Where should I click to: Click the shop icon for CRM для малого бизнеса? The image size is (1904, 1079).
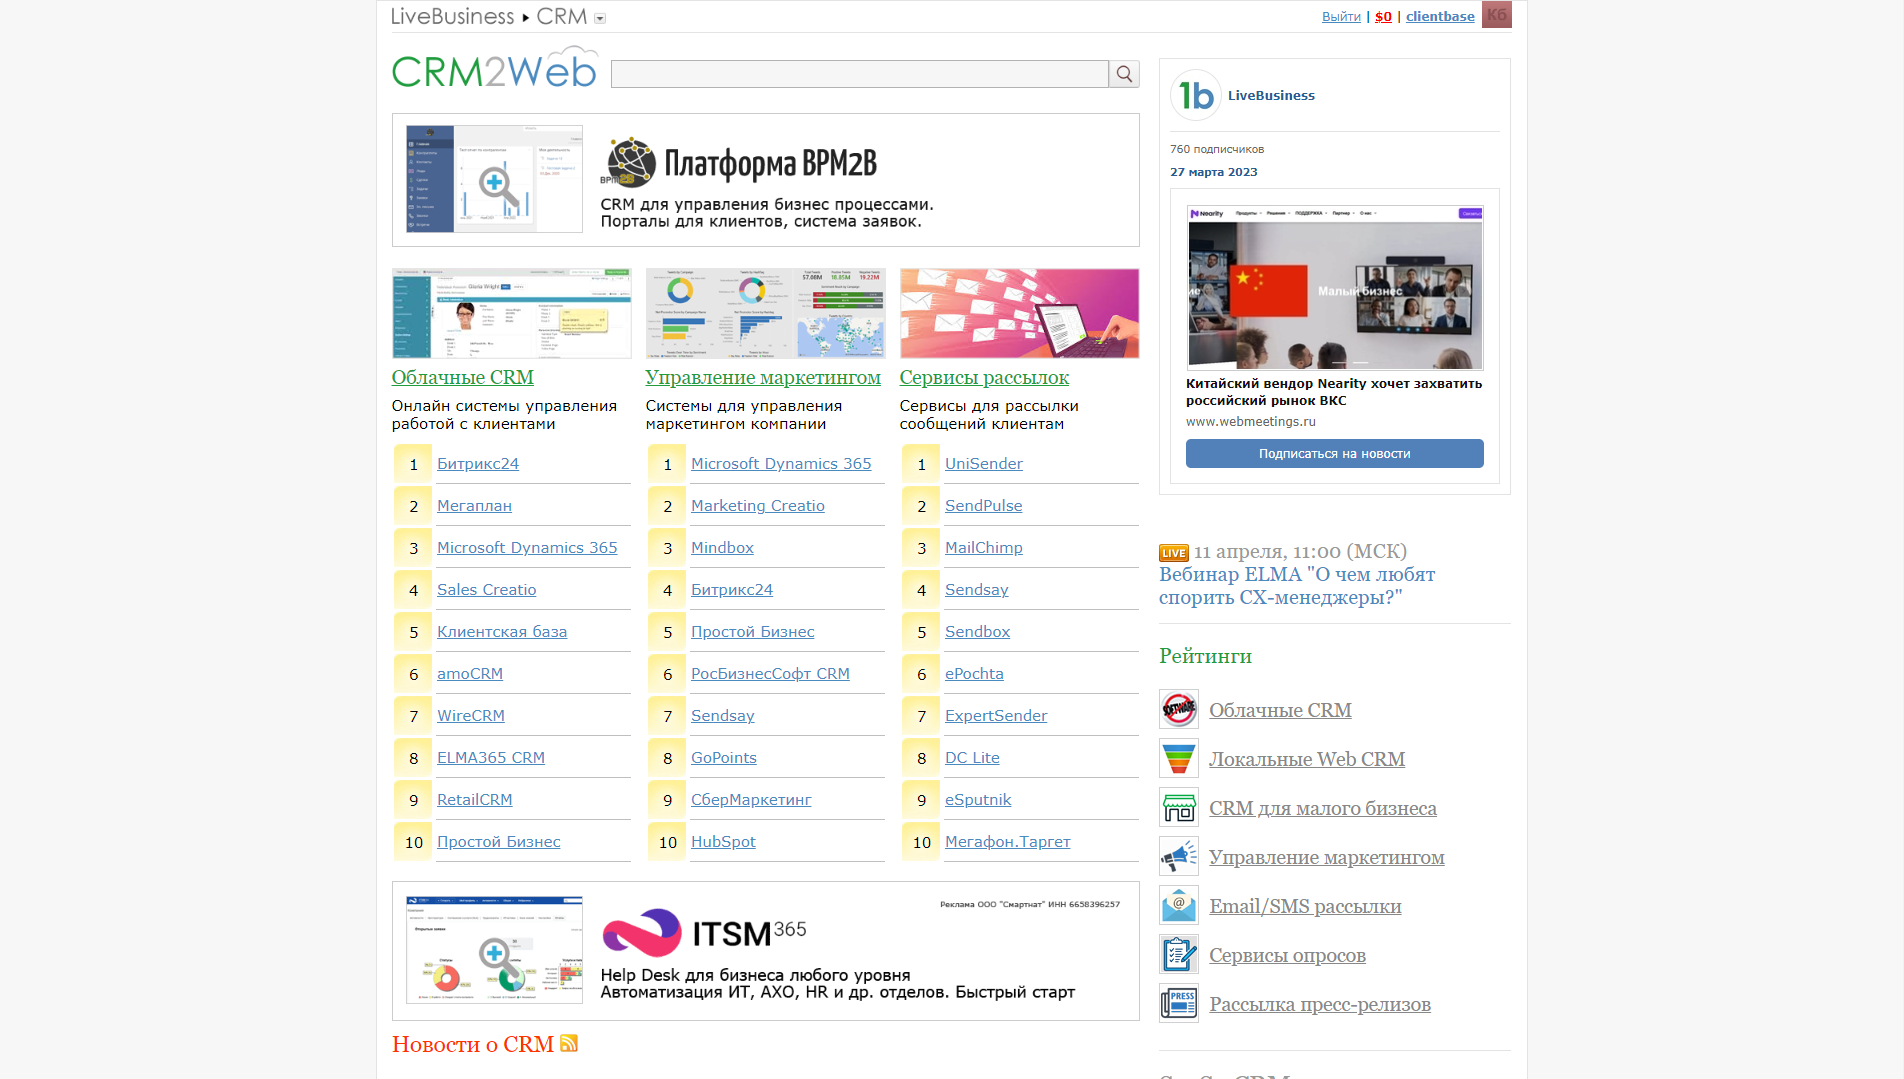pos(1179,808)
